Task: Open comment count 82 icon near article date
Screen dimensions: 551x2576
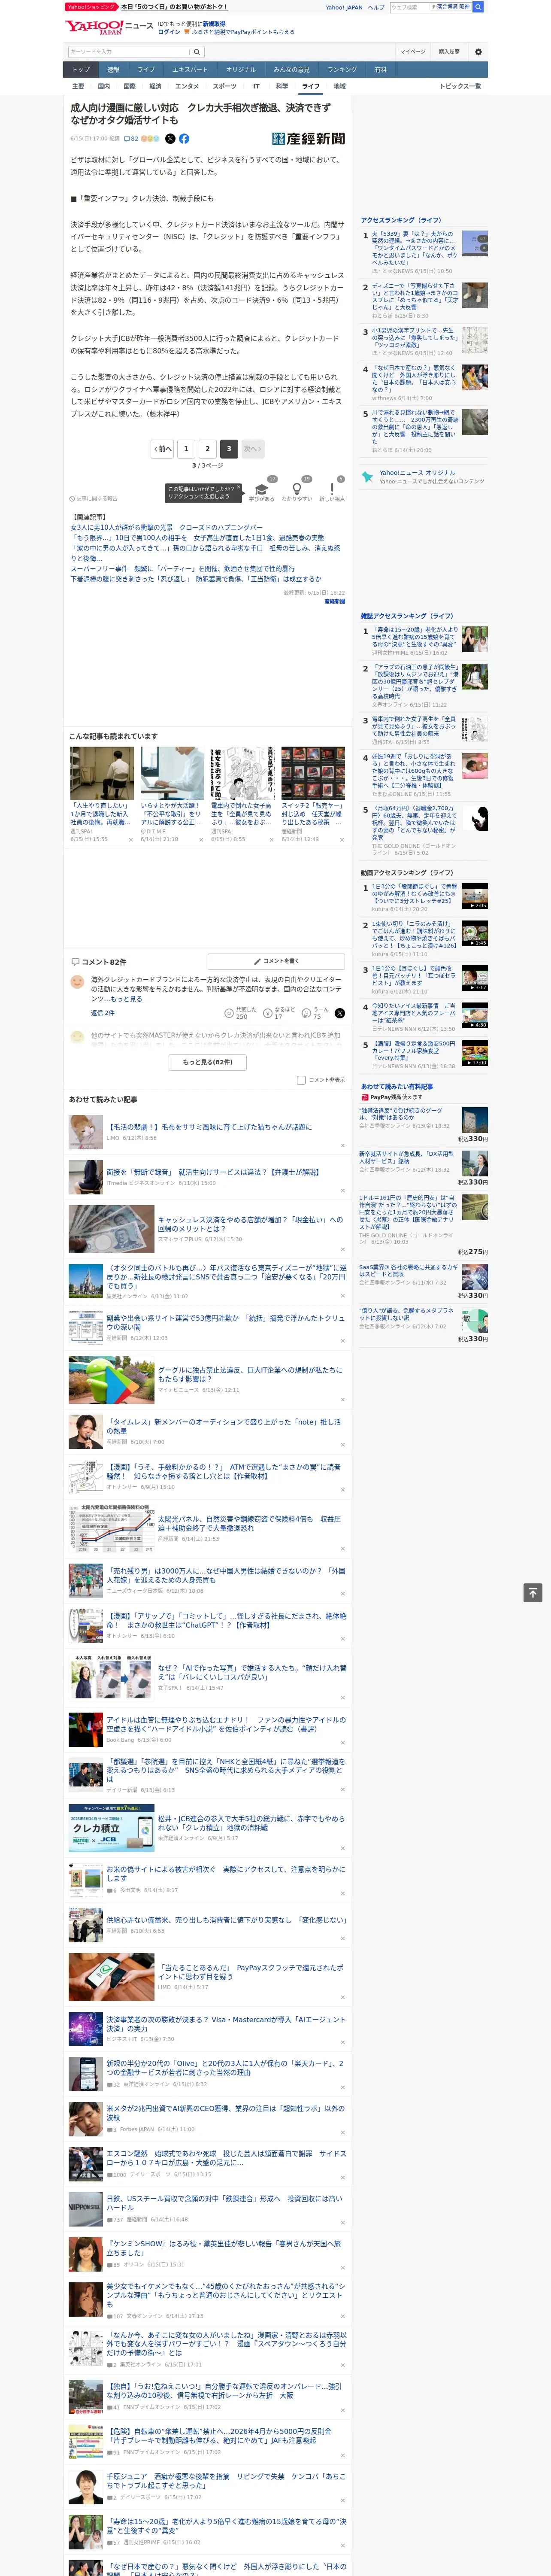Action: (x=131, y=139)
